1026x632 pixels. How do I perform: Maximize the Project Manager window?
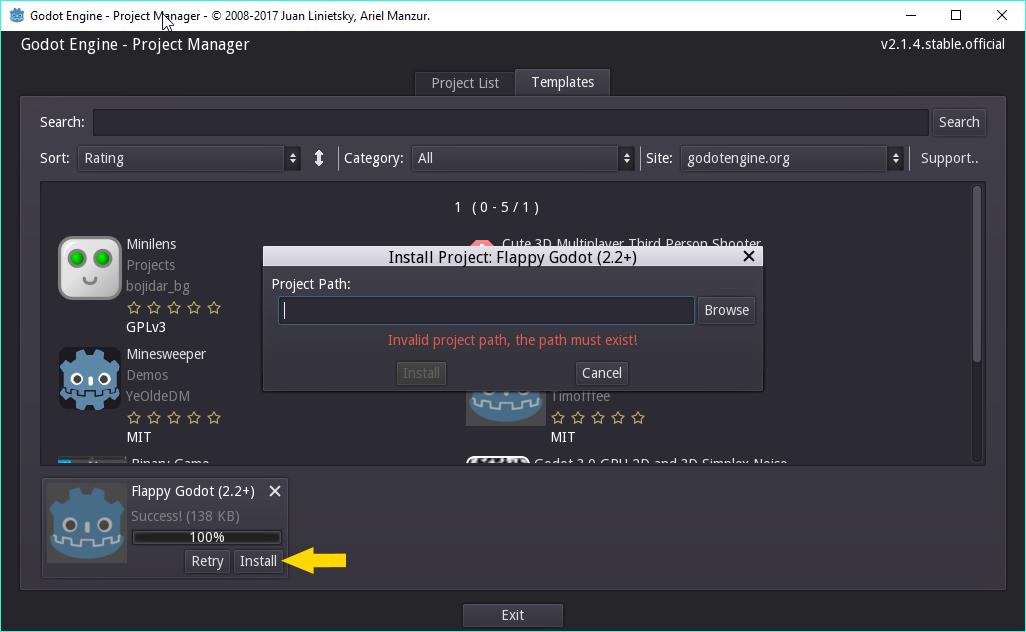click(x=956, y=15)
